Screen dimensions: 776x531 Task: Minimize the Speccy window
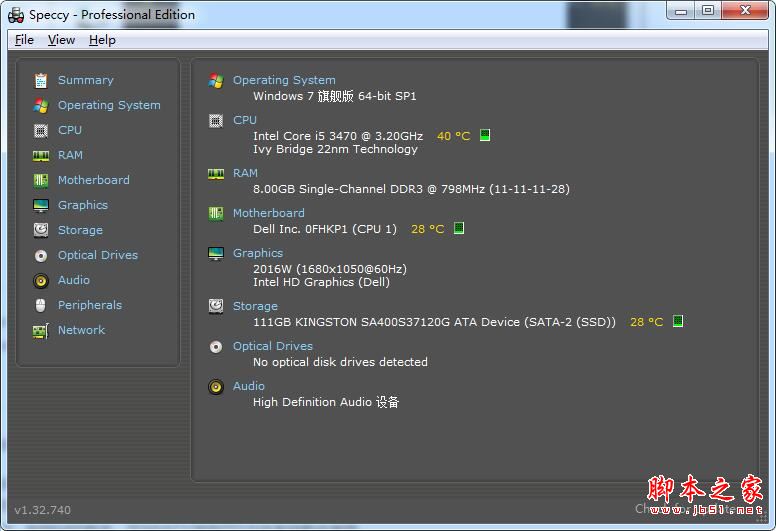[681, 10]
